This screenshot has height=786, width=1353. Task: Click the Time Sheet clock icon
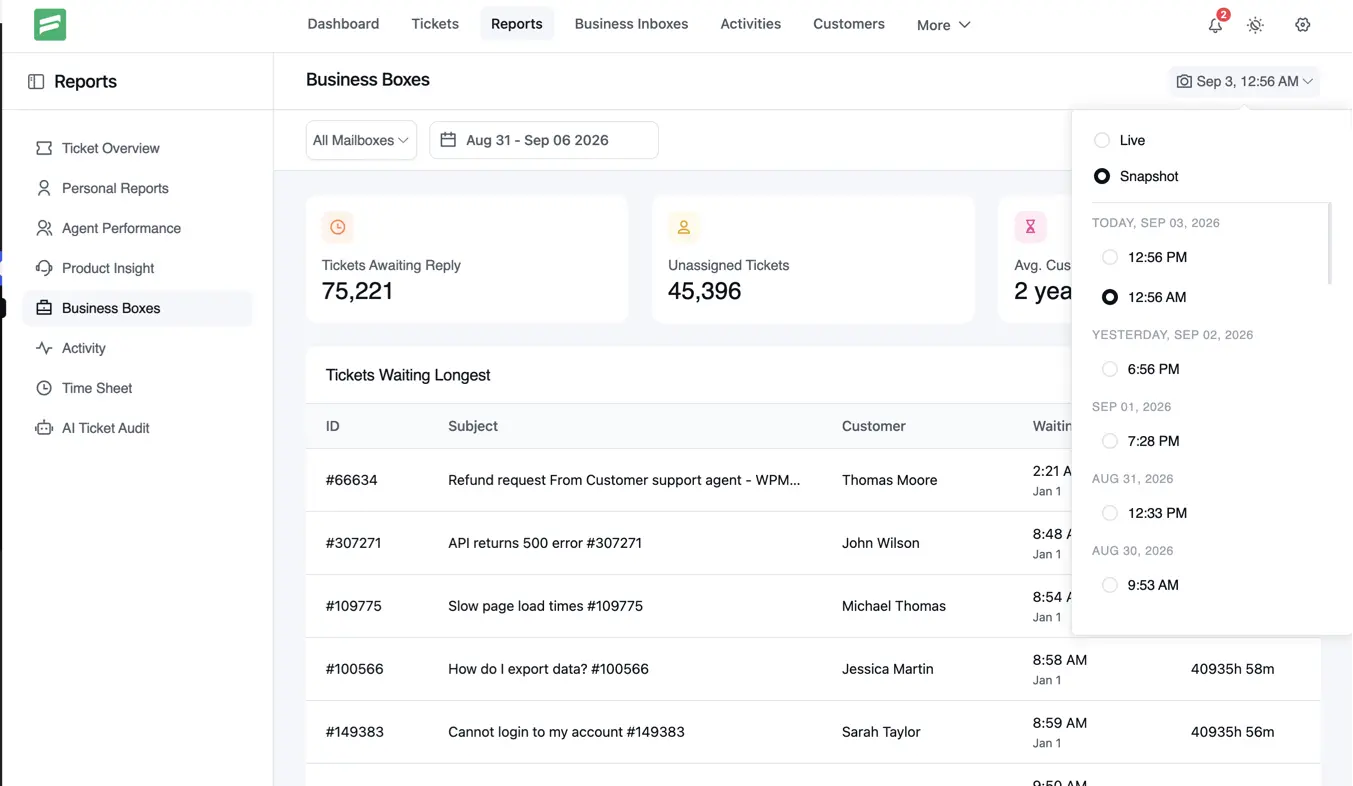point(44,388)
